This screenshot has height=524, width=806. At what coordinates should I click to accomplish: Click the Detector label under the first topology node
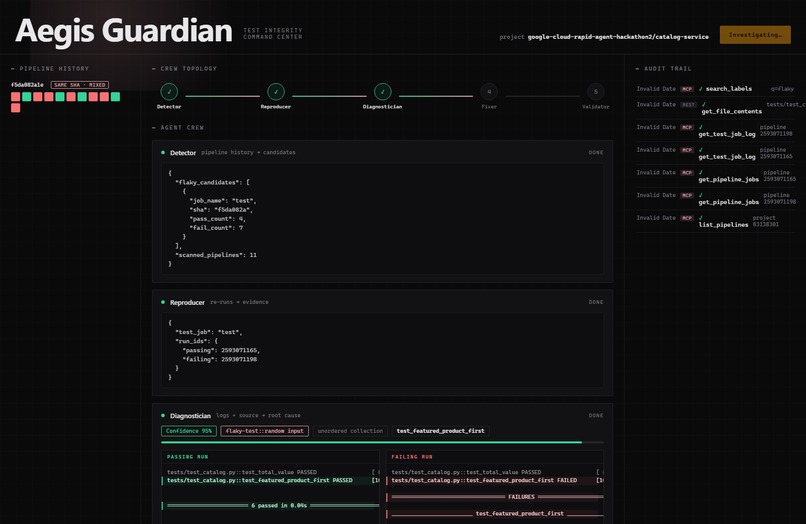(169, 106)
